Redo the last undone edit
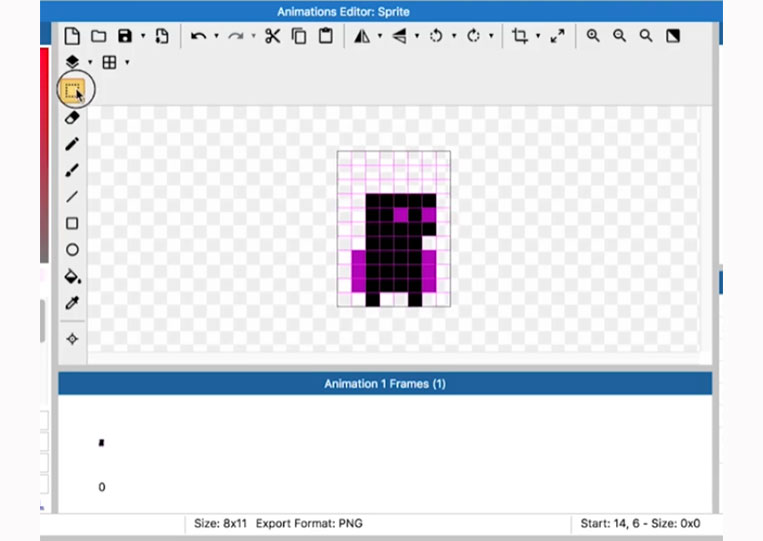 point(236,36)
